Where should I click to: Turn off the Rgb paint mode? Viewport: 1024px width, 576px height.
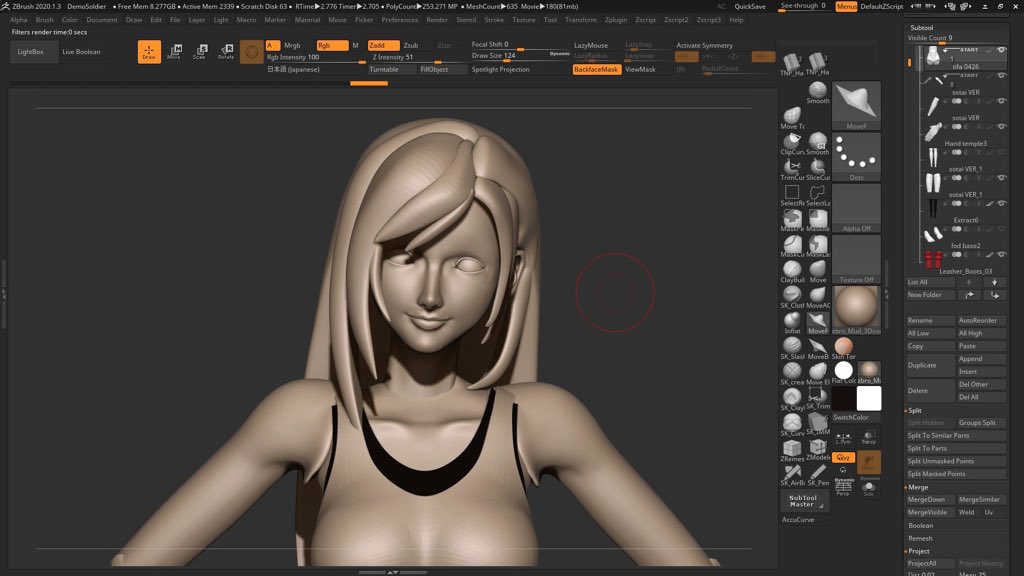[331, 45]
